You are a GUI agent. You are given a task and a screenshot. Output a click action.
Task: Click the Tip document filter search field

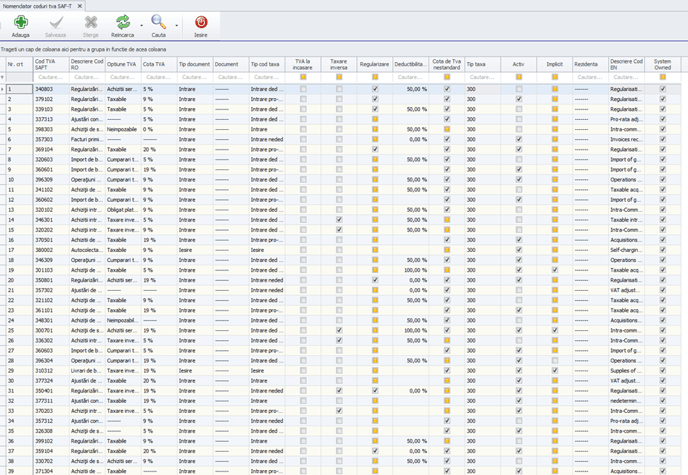click(194, 76)
